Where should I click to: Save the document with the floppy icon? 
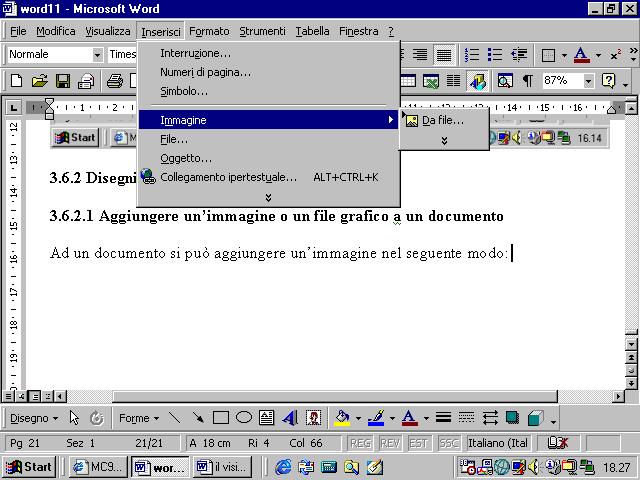[x=62, y=81]
